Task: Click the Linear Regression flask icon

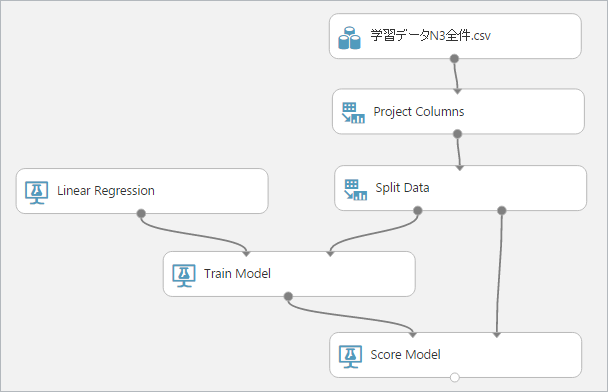Action: tap(36, 192)
